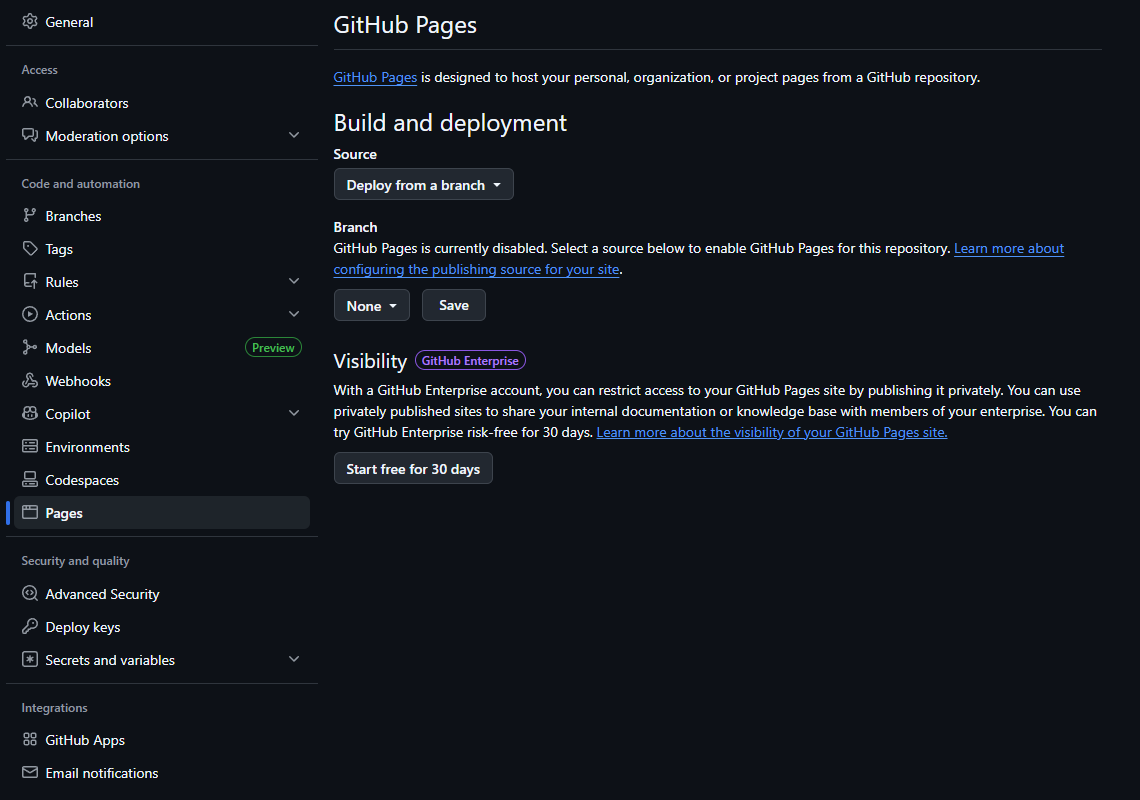Open the Deploy from a branch dropdown
1140x800 pixels.
pos(423,185)
